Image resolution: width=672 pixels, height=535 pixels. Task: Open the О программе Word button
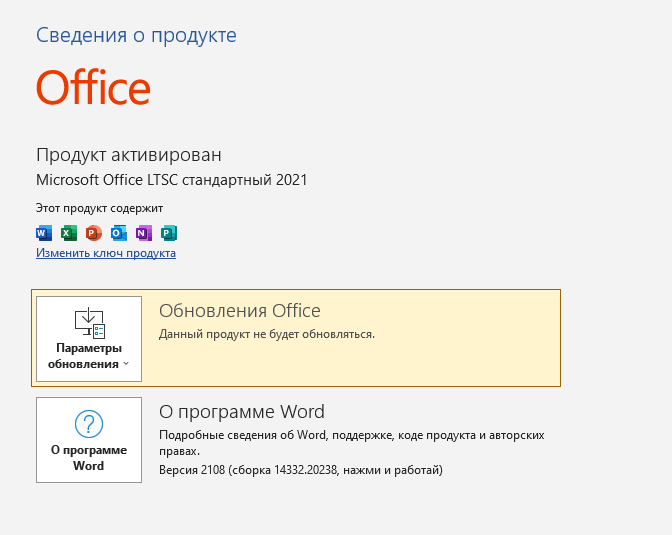[x=89, y=440]
